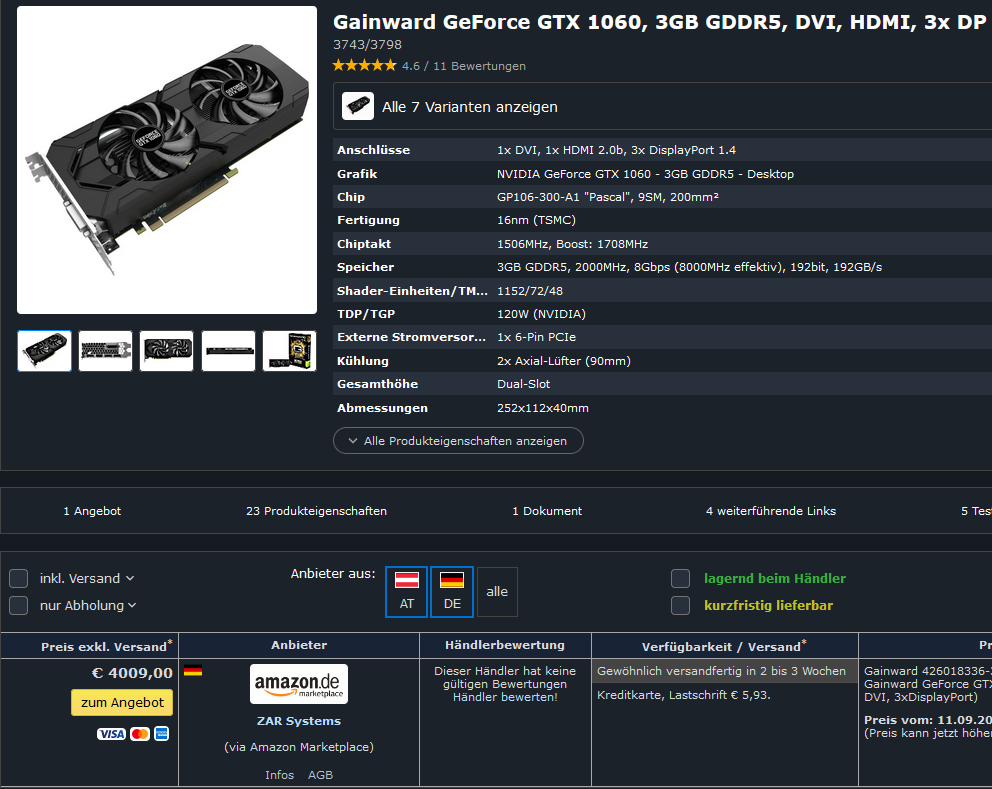Click the Händler bewerten! link
Viewport: 992px width, 789px height.
(x=505, y=697)
